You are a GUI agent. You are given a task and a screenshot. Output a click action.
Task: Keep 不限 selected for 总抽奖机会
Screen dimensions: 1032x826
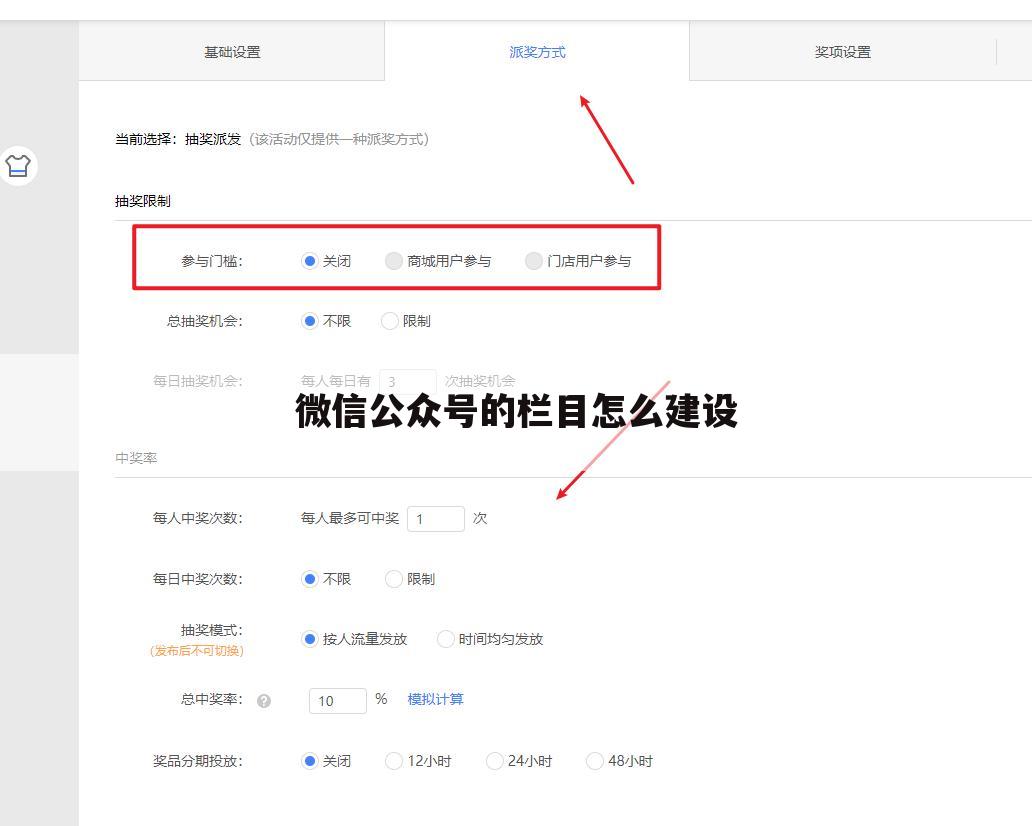[x=311, y=321]
